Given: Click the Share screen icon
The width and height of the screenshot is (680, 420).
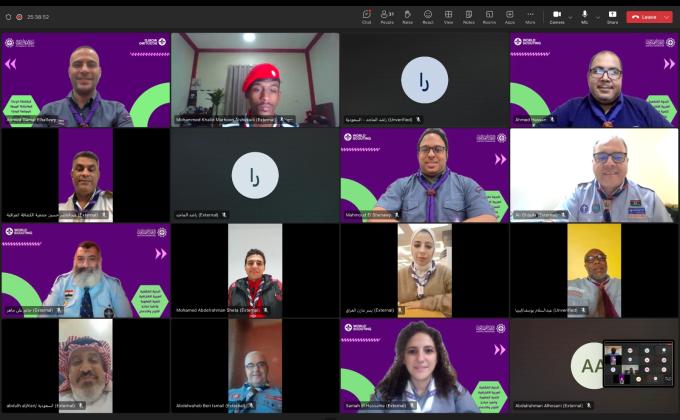Looking at the screenshot, I should pyautogui.click(x=612, y=16).
